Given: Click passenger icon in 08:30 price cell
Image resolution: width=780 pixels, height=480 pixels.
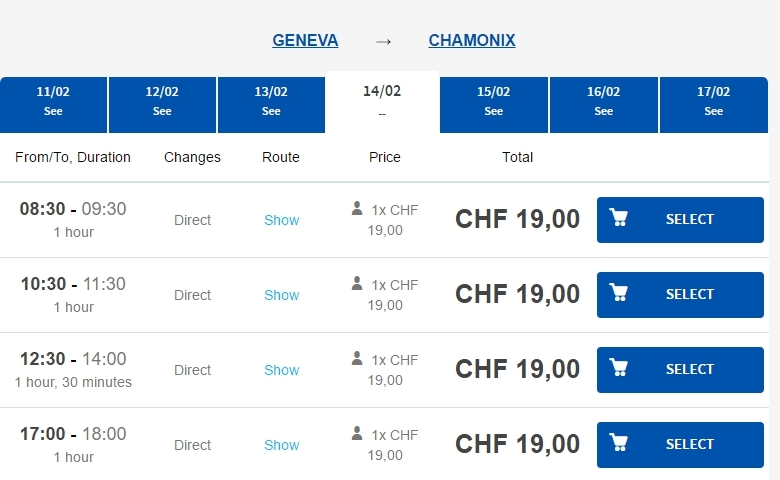Looking at the screenshot, I should (357, 208).
